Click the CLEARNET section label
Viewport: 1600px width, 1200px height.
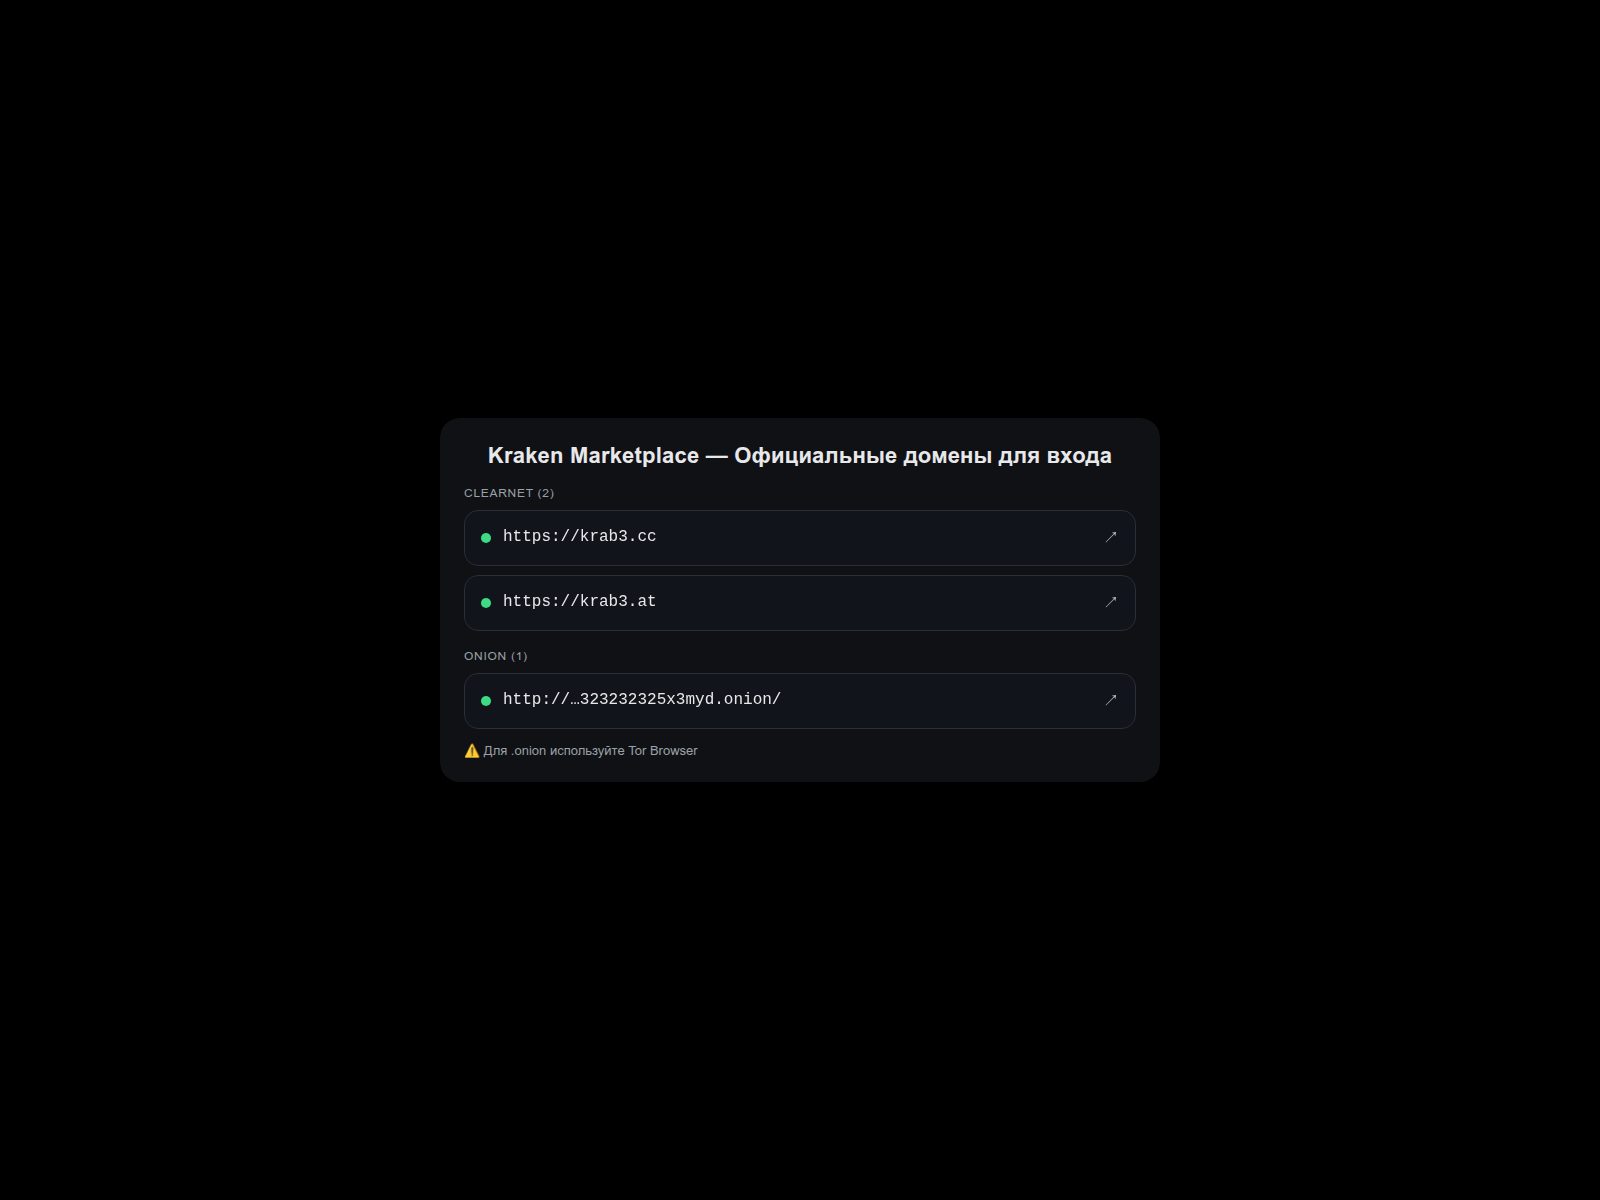click(x=498, y=493)
